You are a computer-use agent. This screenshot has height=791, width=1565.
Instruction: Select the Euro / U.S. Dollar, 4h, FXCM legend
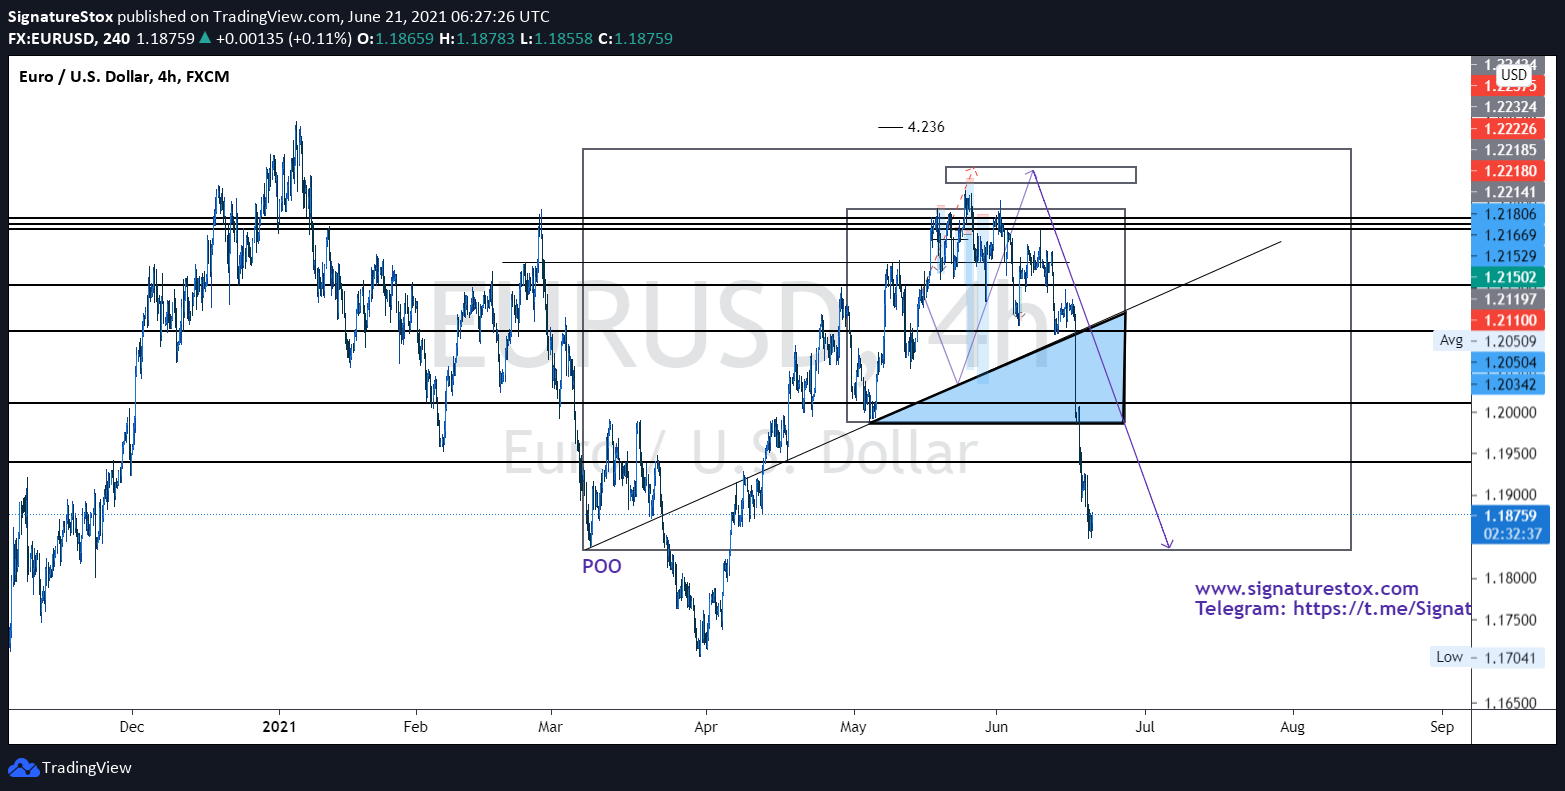tap(124, 76)
